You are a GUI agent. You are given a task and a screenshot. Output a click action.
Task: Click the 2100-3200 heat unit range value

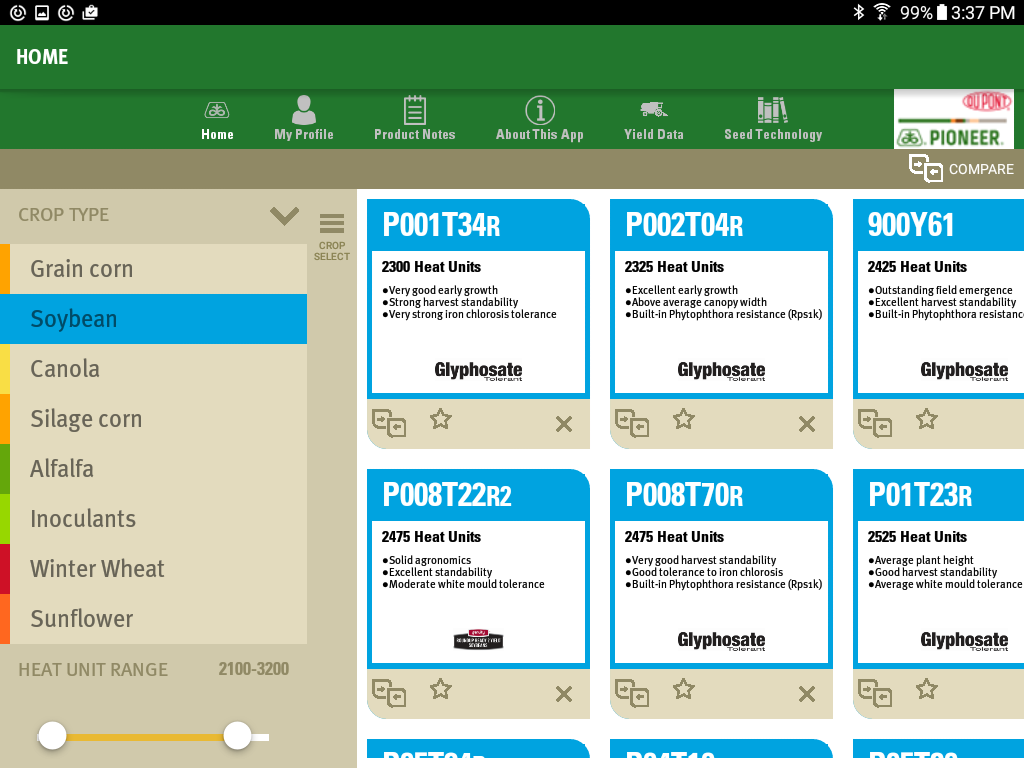pyautogui.click(x=253, y=669)
